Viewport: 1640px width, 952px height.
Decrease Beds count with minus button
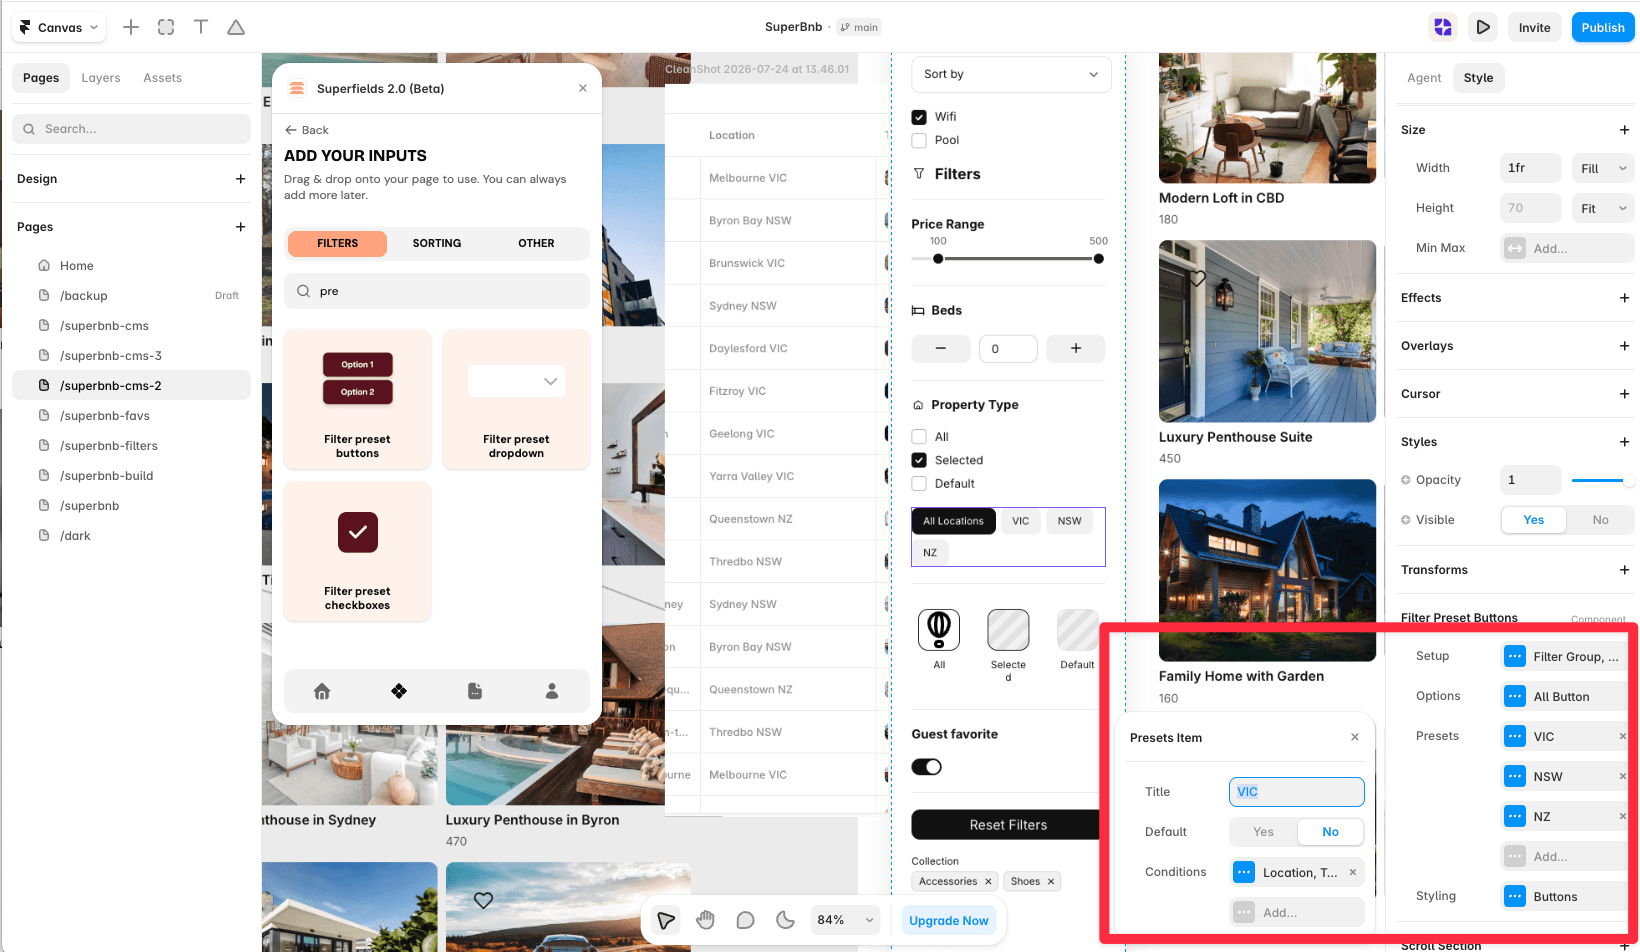941,348
